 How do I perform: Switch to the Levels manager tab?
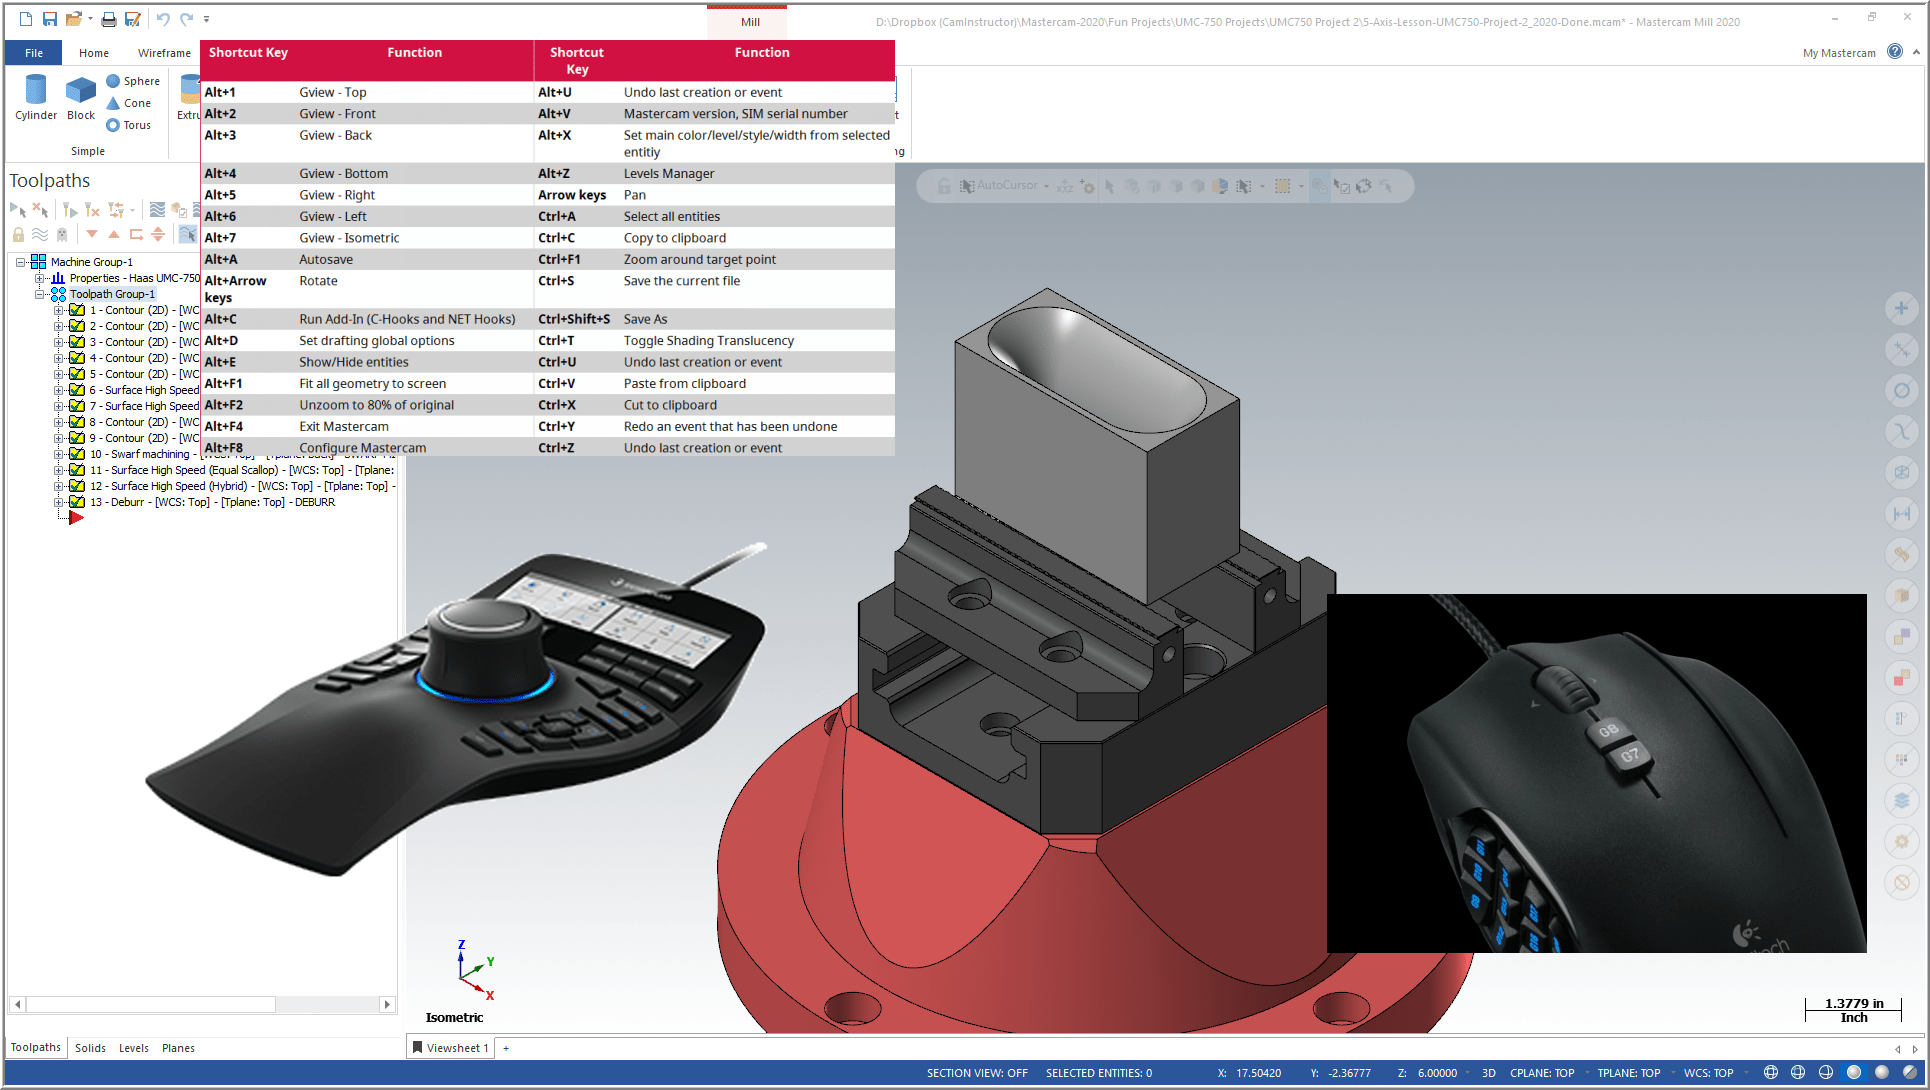coord(133,1048)
